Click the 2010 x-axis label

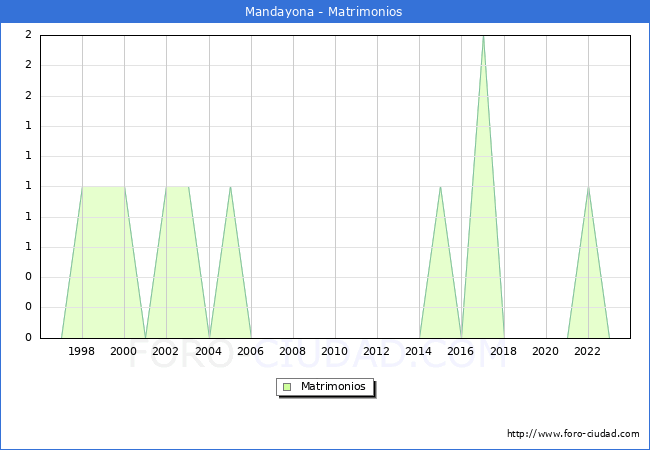[335, 351]
